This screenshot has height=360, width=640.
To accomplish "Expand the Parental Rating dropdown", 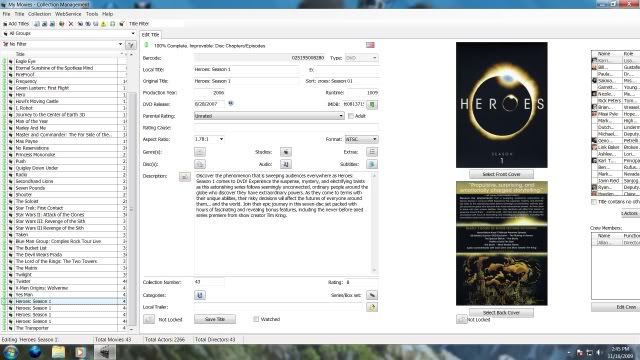I will tap(269, 116).
